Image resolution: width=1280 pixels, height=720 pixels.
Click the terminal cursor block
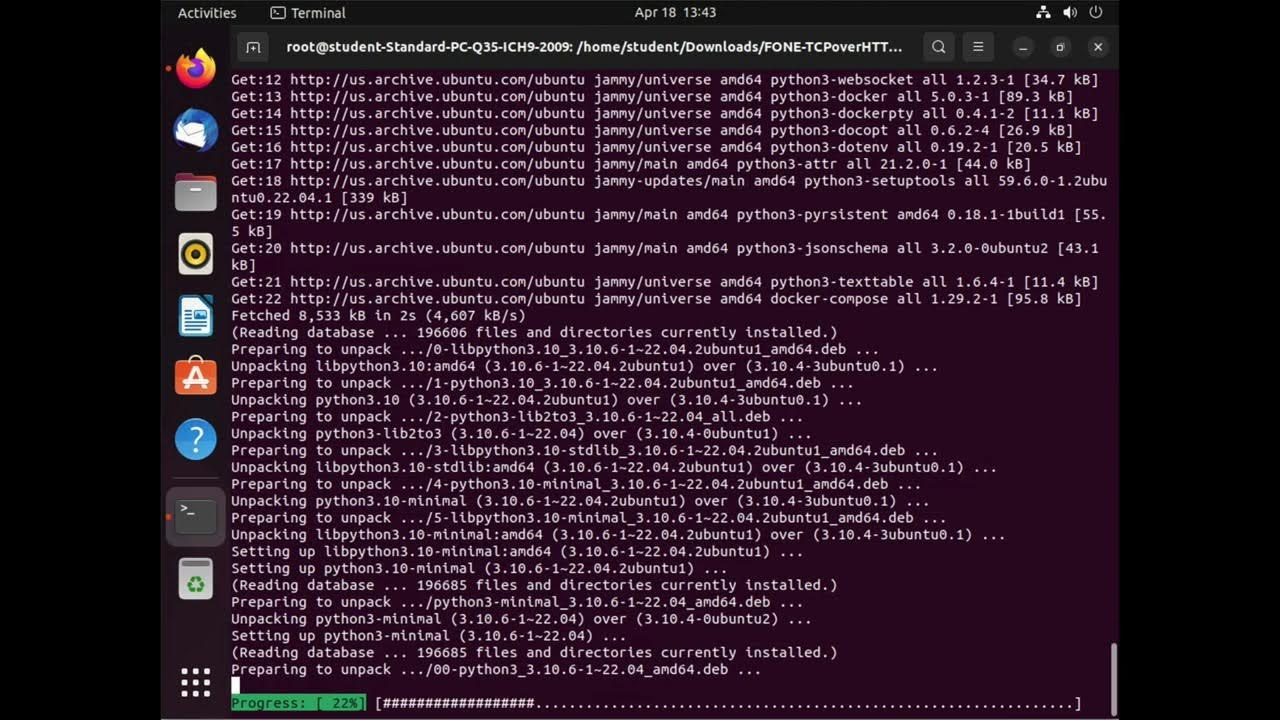235,686
